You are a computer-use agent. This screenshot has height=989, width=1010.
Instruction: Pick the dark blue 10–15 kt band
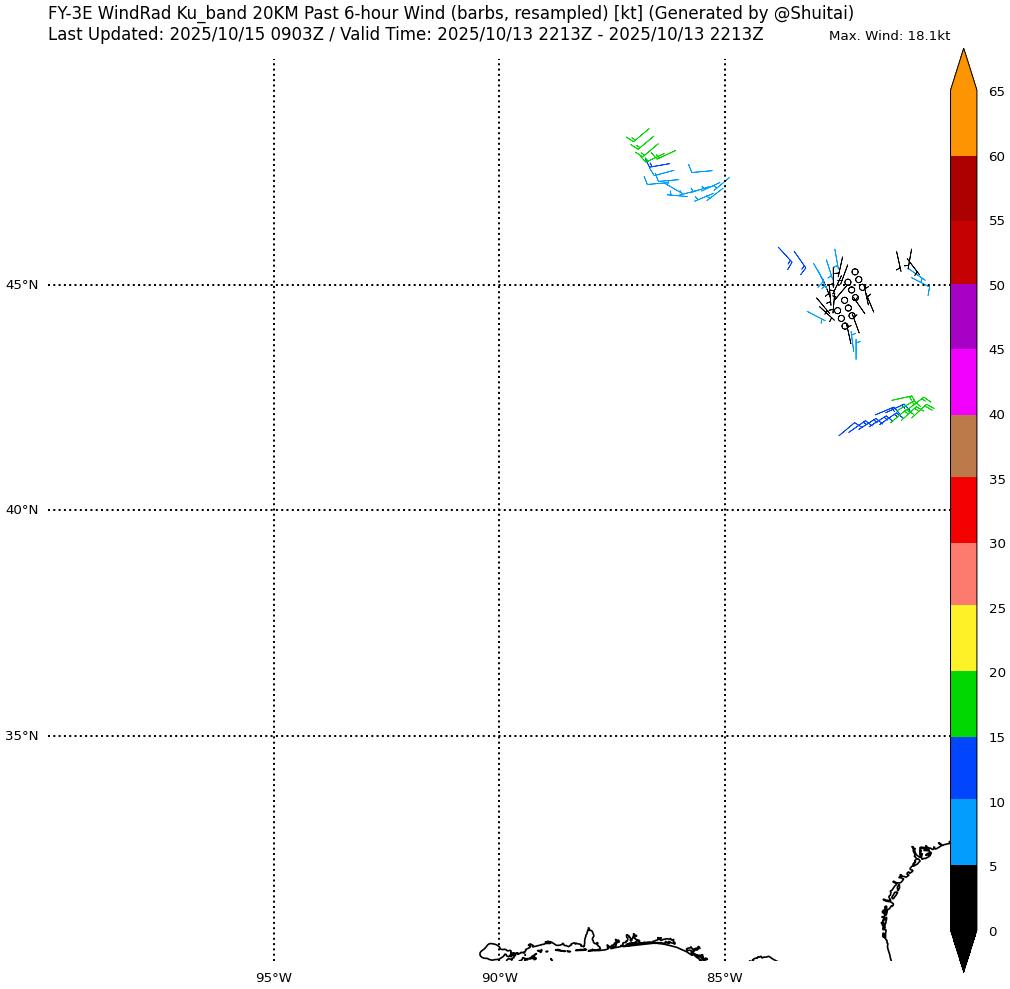[963, 768]
